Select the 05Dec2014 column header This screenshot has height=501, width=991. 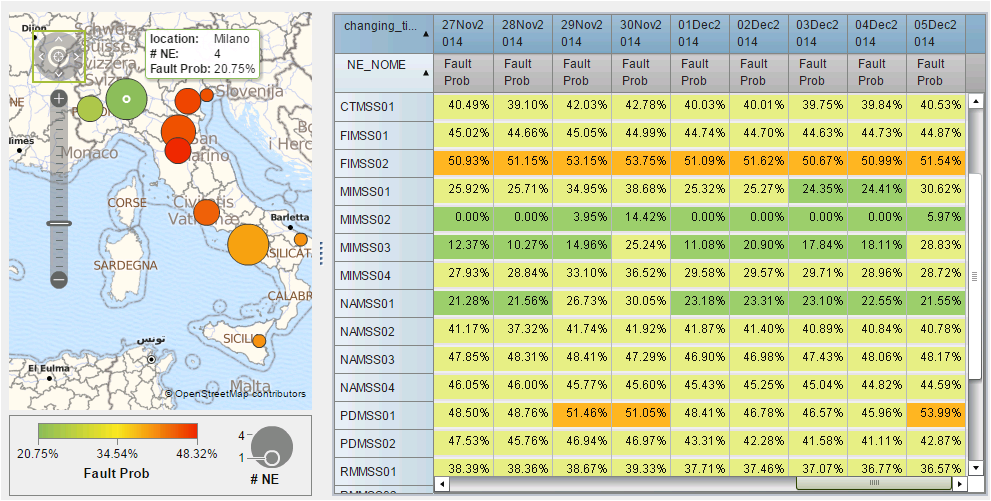pos(936,34)
